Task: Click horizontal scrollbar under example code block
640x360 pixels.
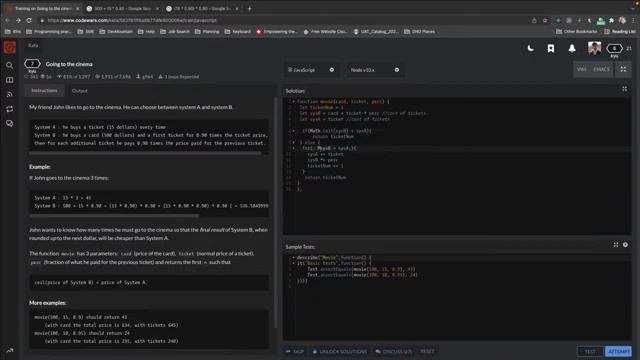Action: (x=114, y=216)
